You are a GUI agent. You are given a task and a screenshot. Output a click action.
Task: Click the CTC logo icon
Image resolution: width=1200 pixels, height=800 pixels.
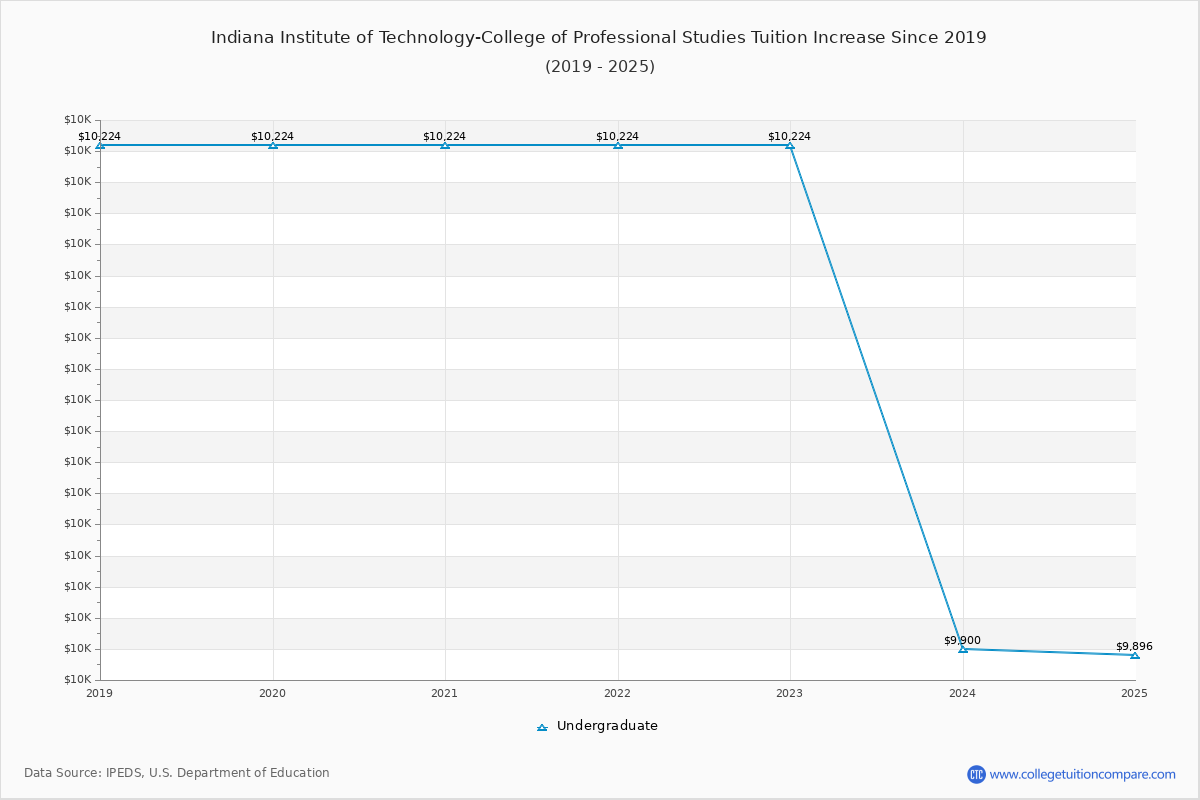point(976,774)
